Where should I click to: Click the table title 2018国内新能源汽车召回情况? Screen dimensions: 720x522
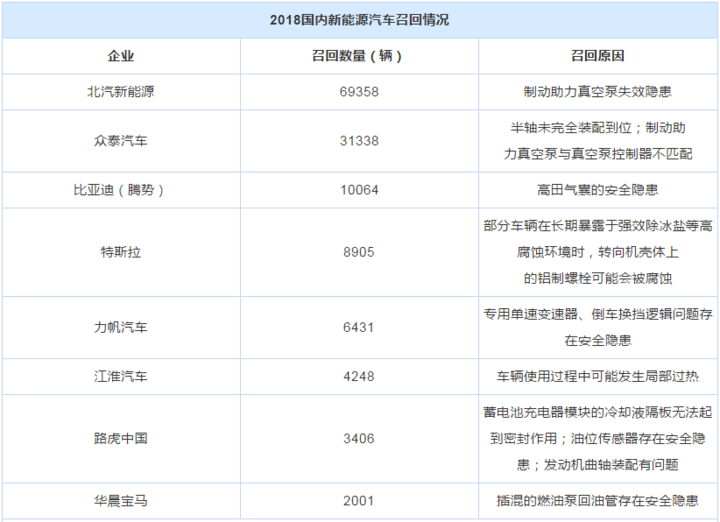pos(359,20)
